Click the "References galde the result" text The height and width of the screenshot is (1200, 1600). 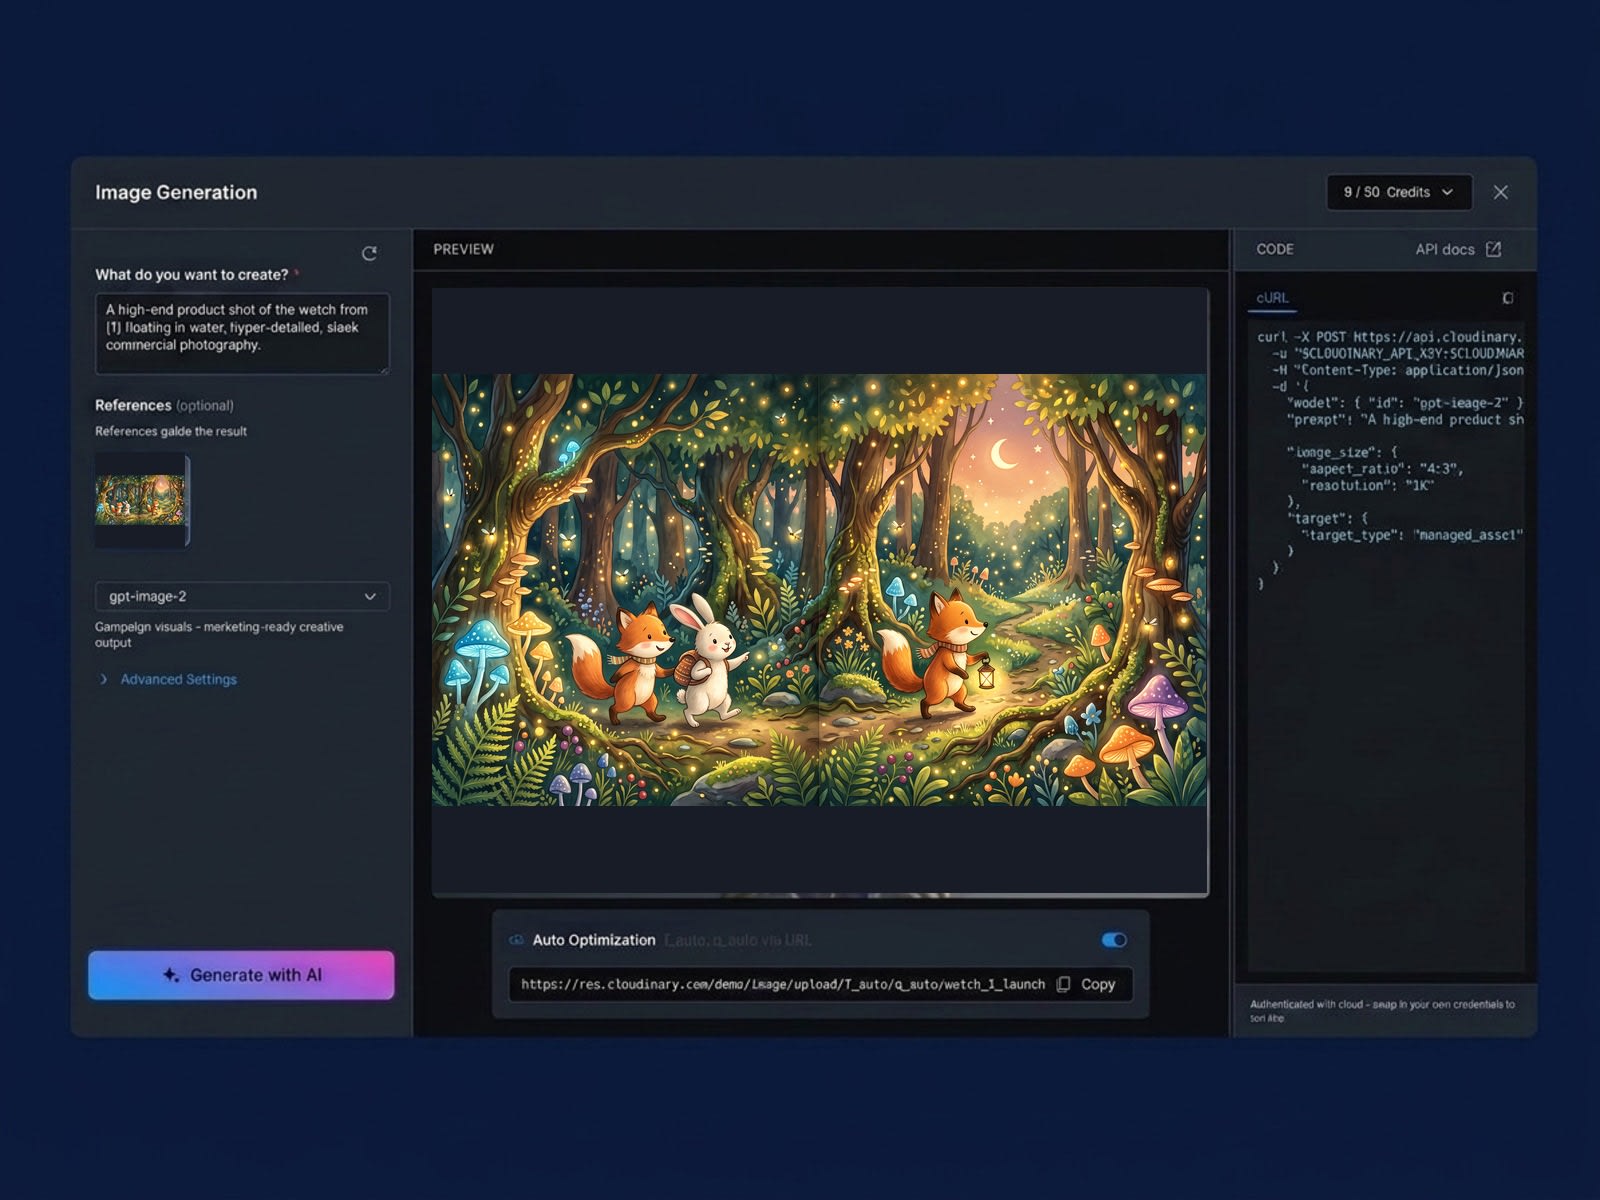pos(171,431)
